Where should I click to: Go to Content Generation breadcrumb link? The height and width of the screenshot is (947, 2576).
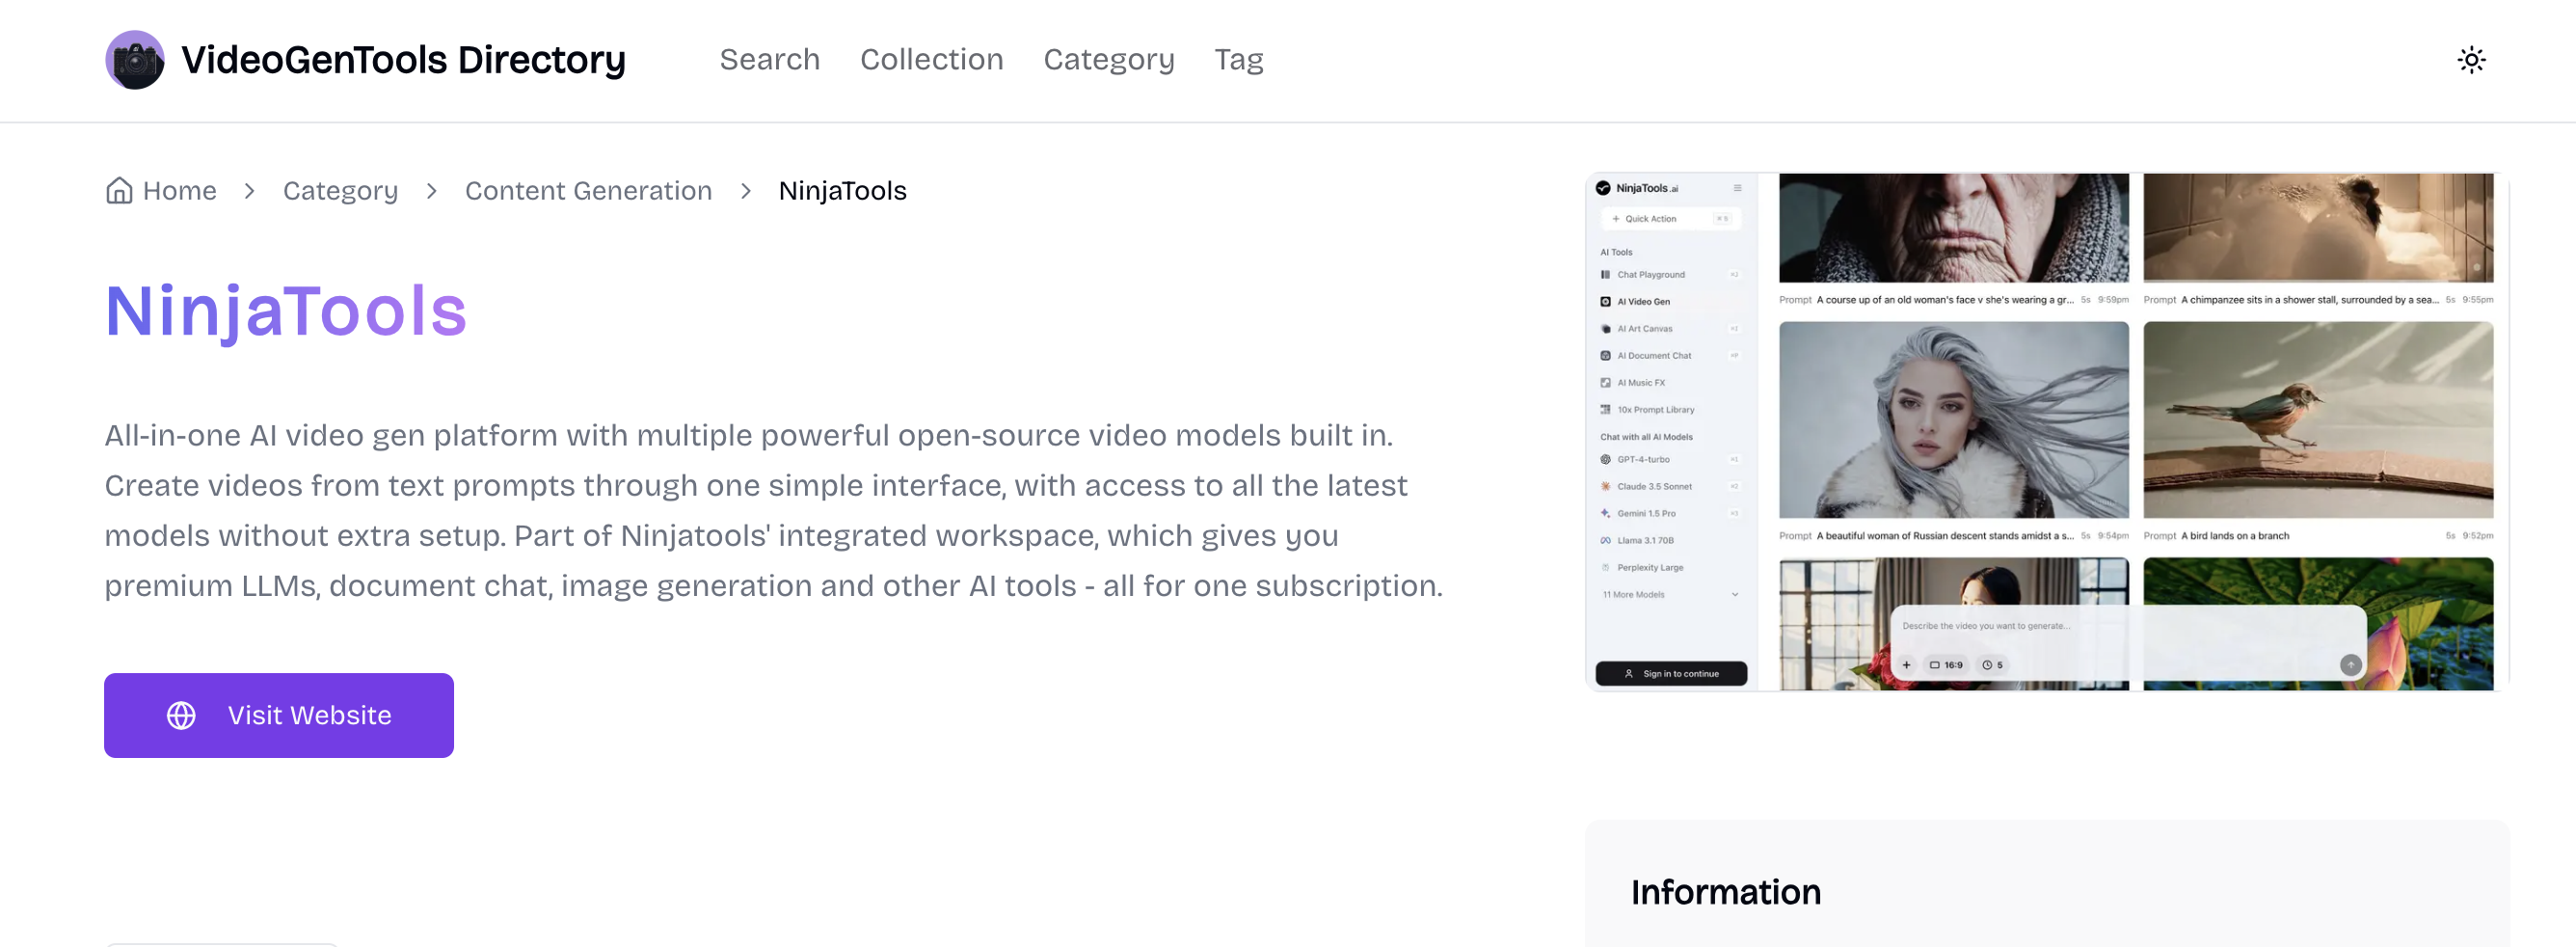click(x=588, y=190)
